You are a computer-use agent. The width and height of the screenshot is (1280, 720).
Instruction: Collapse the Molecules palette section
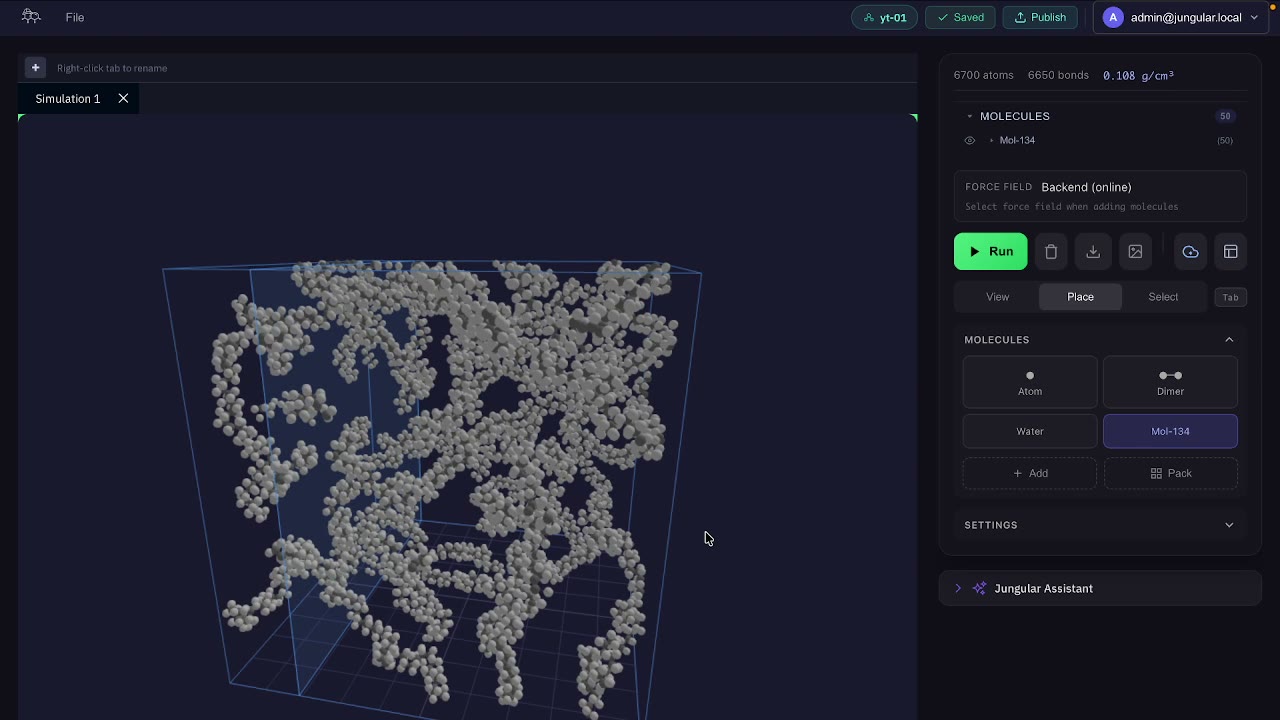tap(1229, 340)
